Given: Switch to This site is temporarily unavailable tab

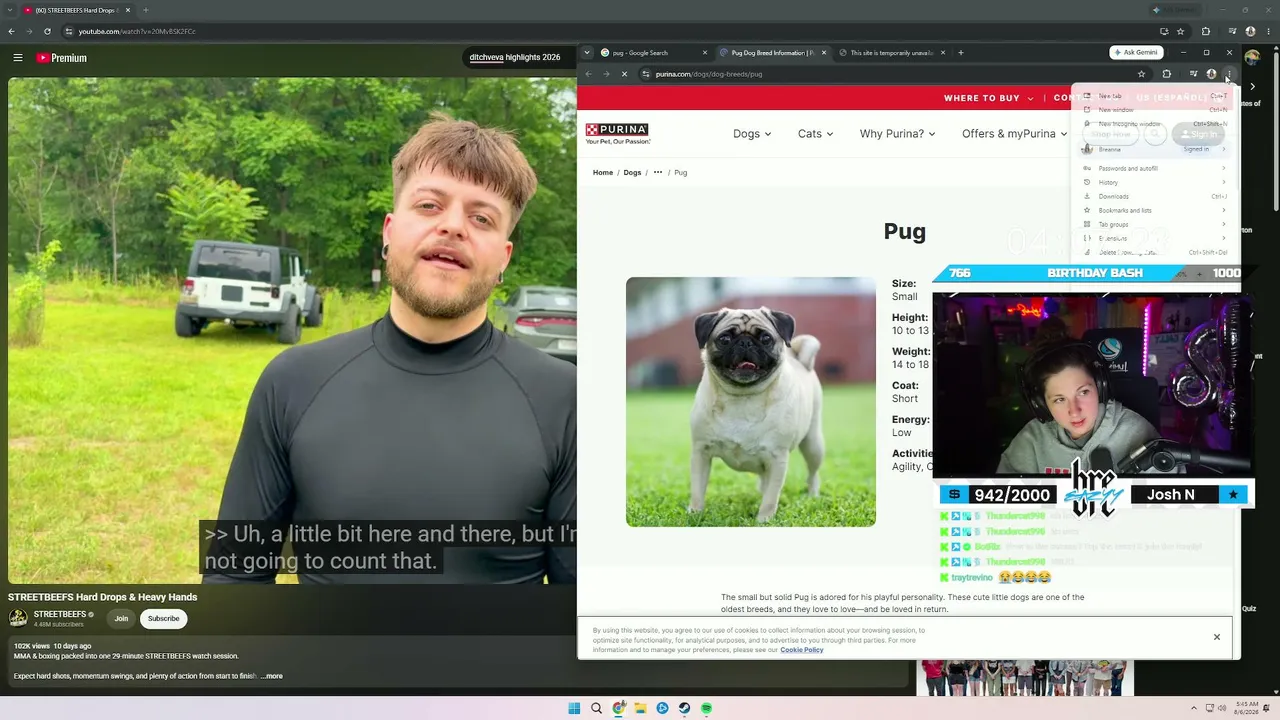Looking at the screenshot, I should (x=891, y=53).
